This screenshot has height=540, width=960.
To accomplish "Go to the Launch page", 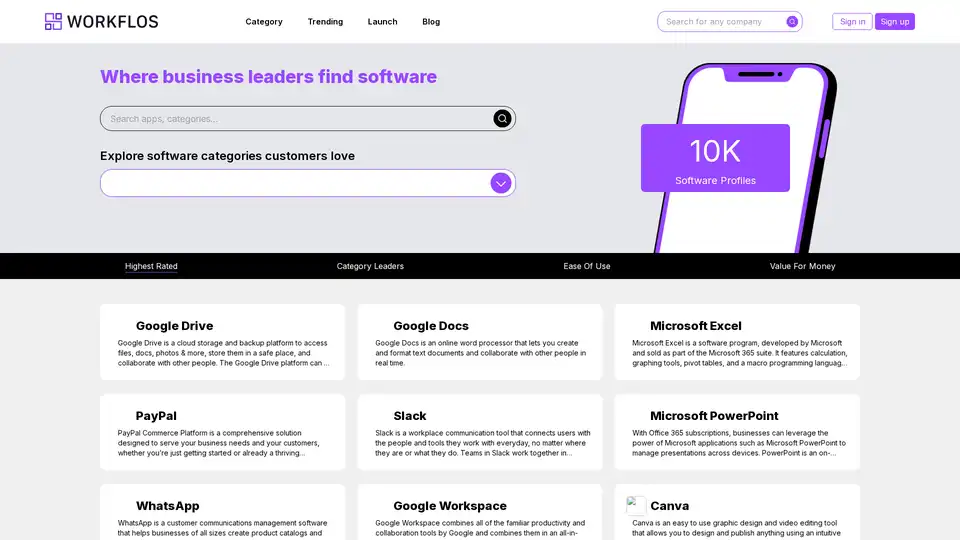I will coord(382,21).
